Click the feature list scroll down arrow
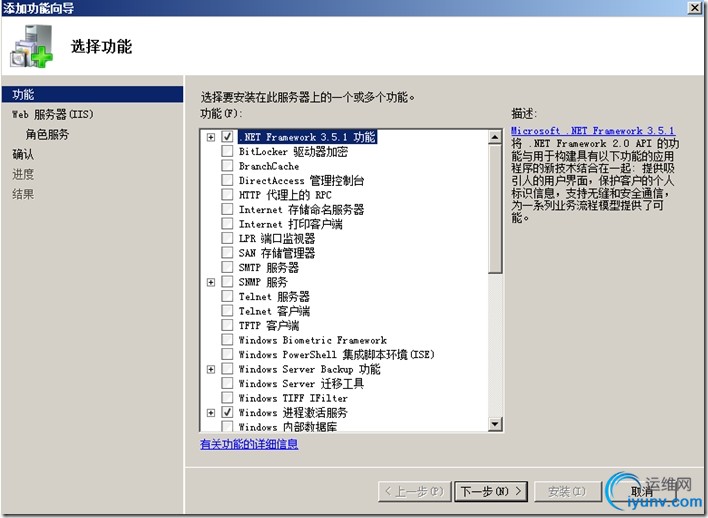This screenshot has height=518, width=708. pyautogui.click(x=495, y=424)
